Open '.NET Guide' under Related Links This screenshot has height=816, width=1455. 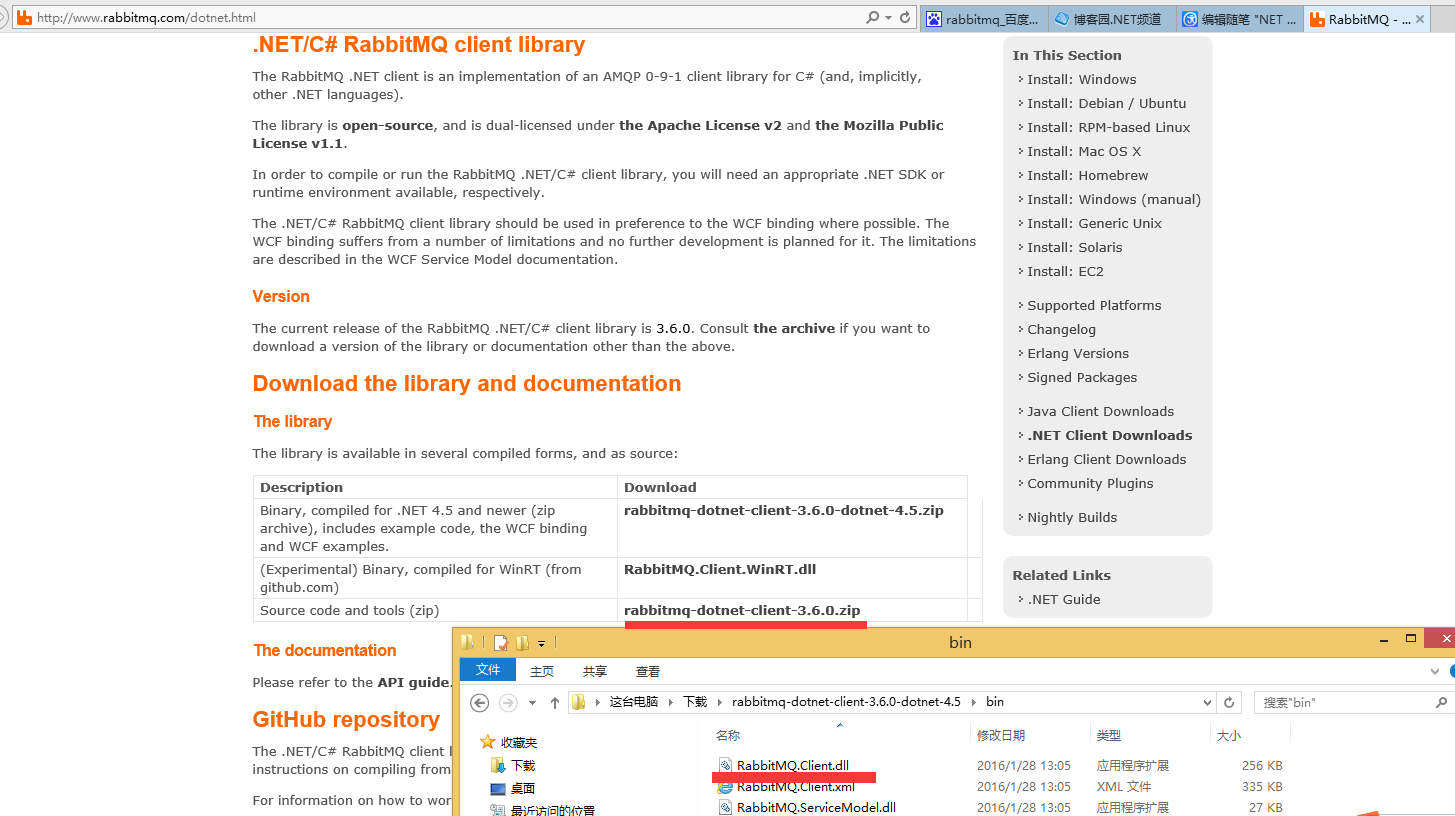coord(1063,600)
